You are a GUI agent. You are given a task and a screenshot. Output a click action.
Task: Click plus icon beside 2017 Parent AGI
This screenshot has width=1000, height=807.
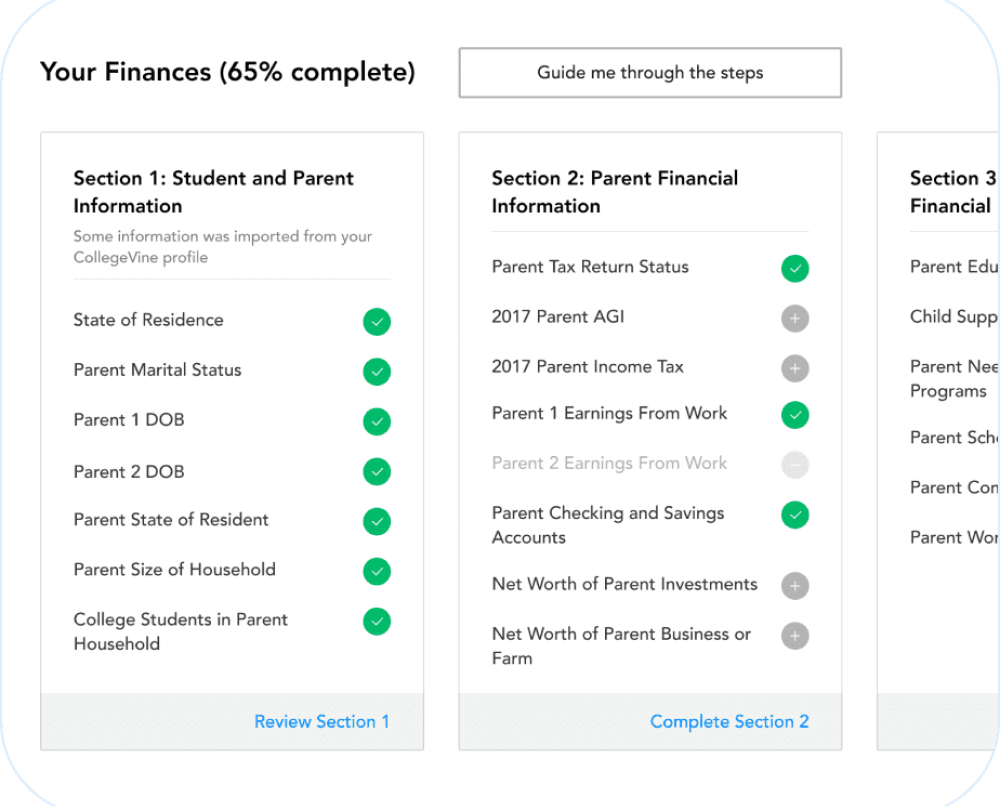[795, 319]
